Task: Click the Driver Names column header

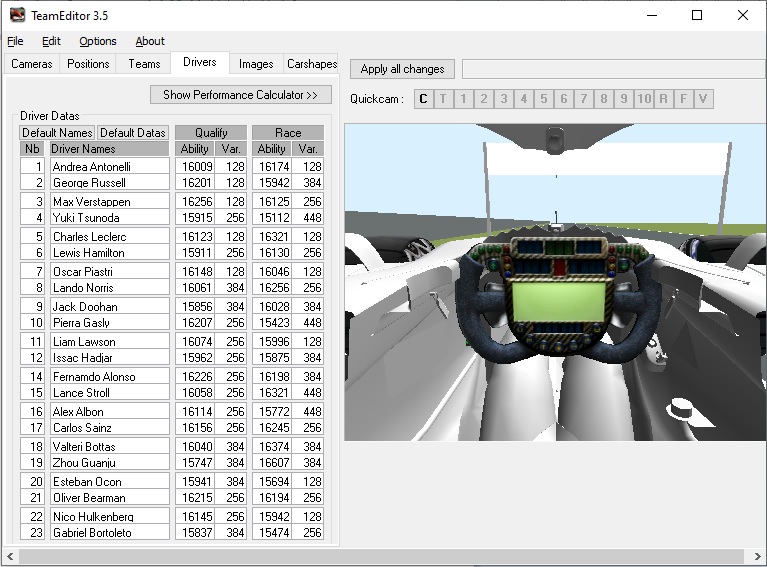Action: click(110, 149)
